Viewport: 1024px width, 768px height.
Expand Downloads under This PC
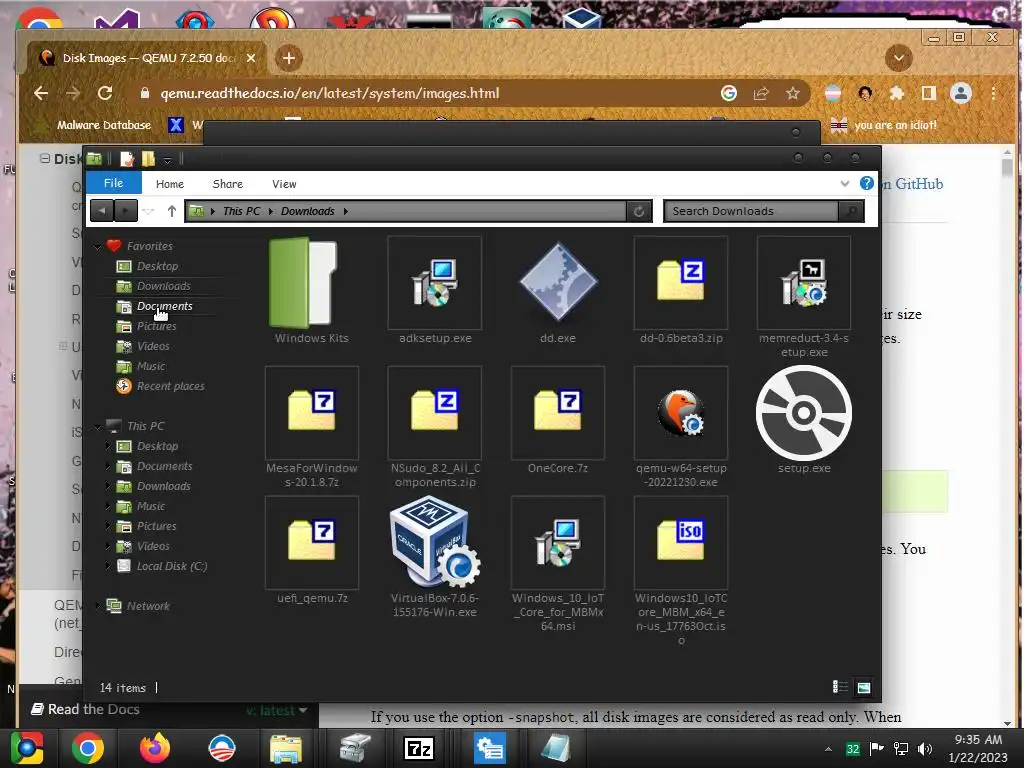(x=108, y=486)
